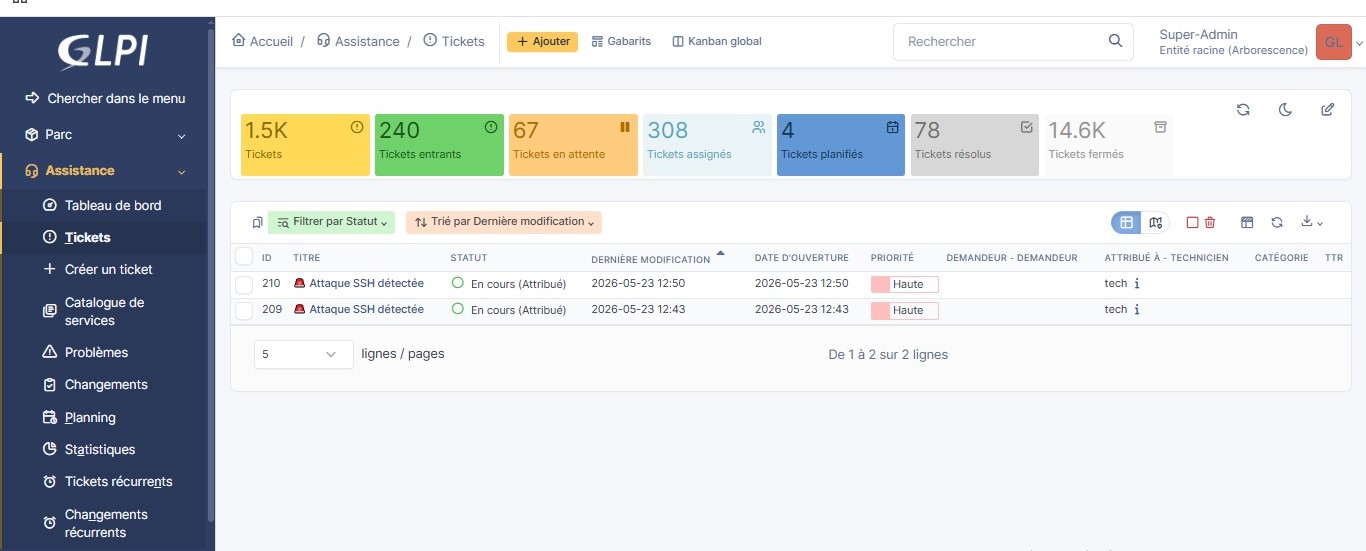Viewport: 1366px width, 551px height.
Task: Click the Ajouter button
Action: 542,42
